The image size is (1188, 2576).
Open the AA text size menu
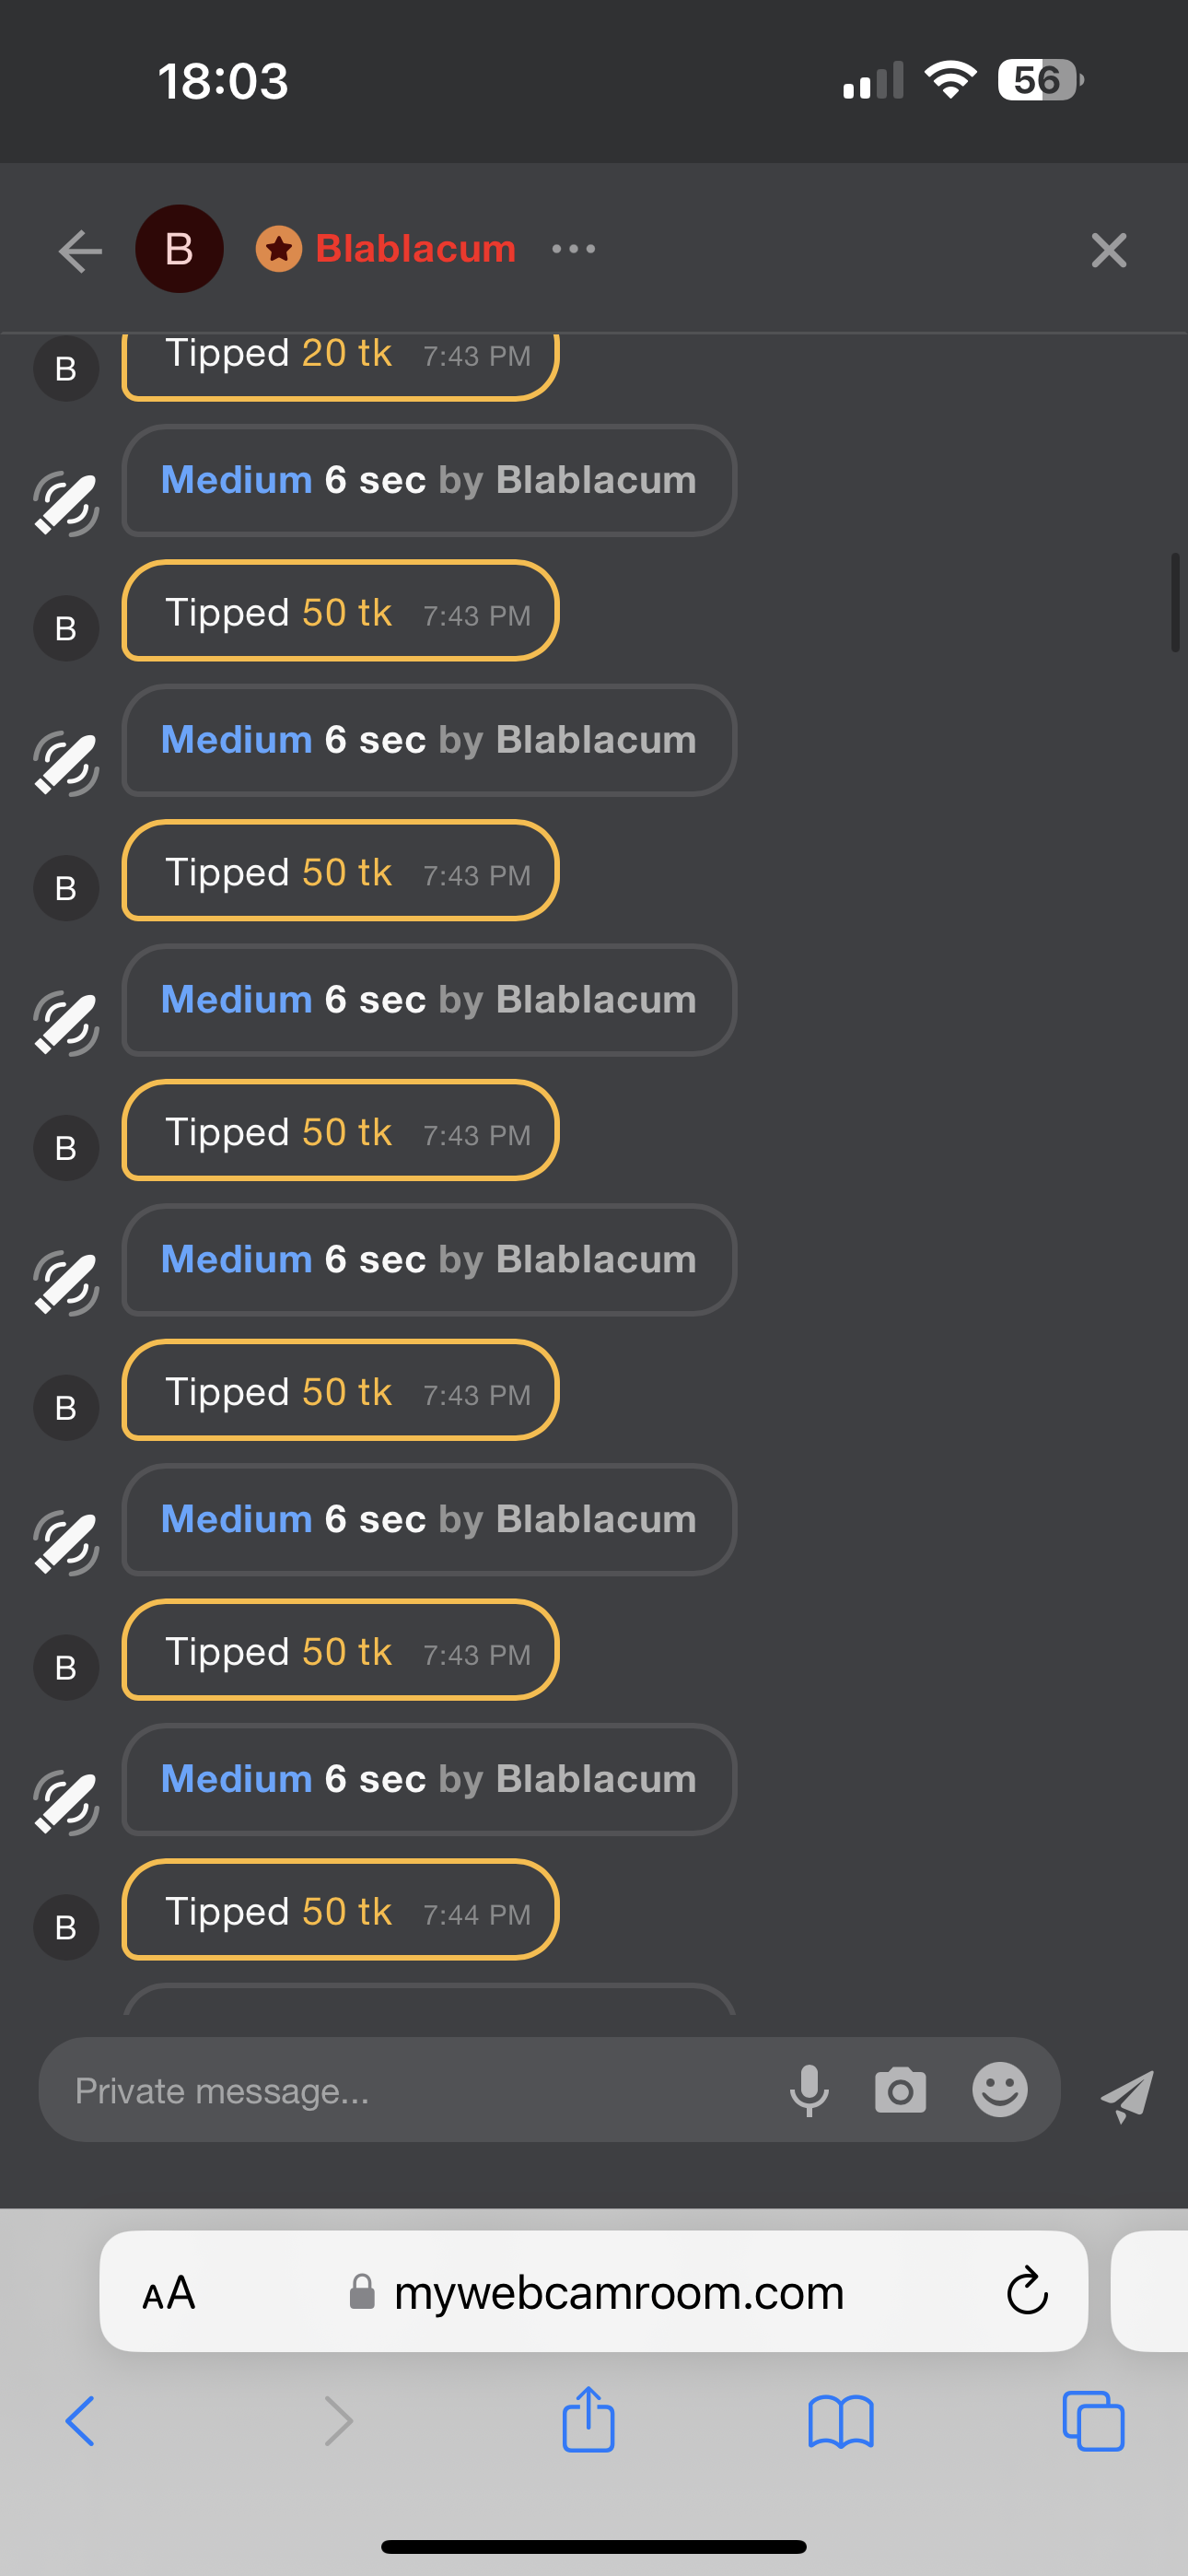[x=168, y=2292]
